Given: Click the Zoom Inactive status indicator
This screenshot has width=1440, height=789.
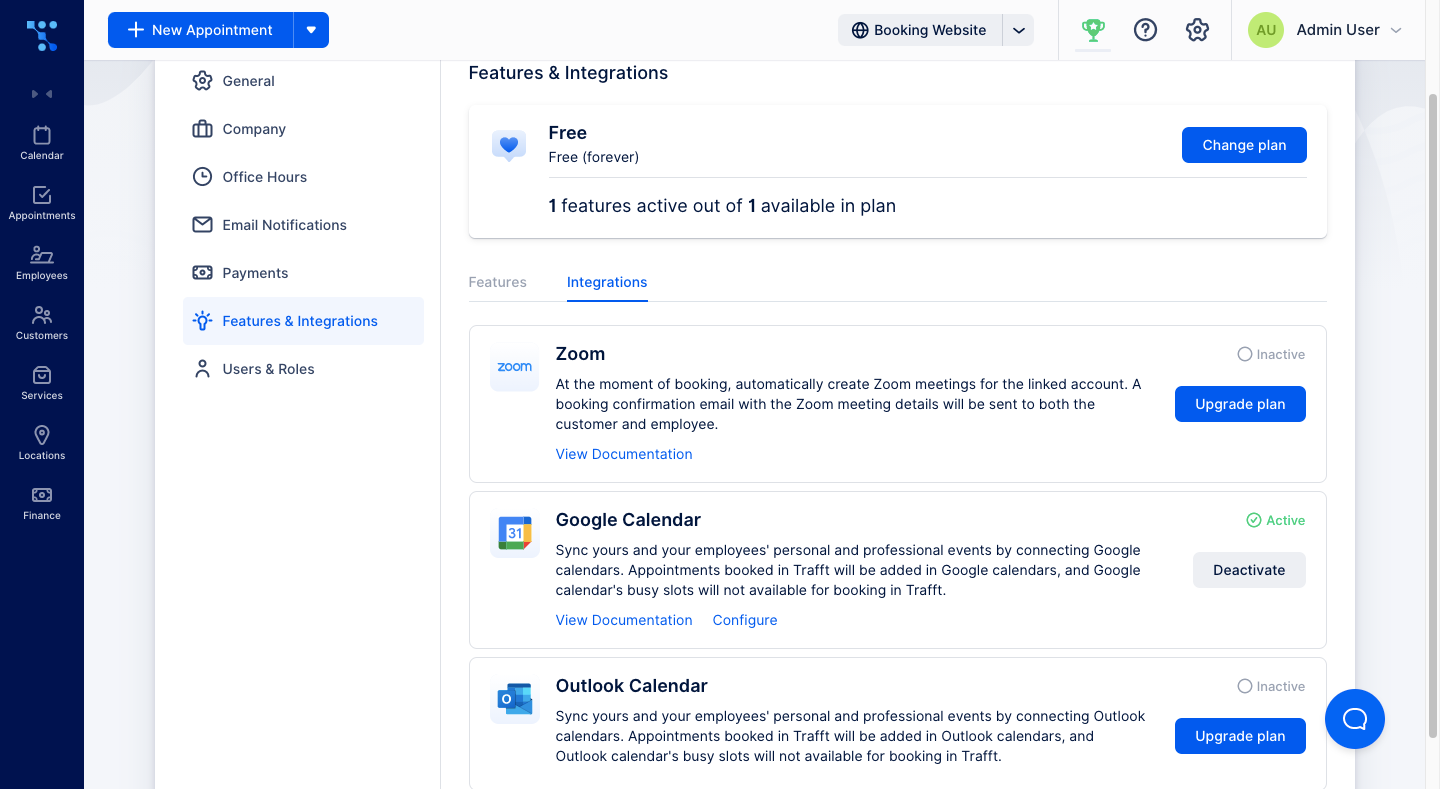Looking at the screenshot, I should [1271, 354].
